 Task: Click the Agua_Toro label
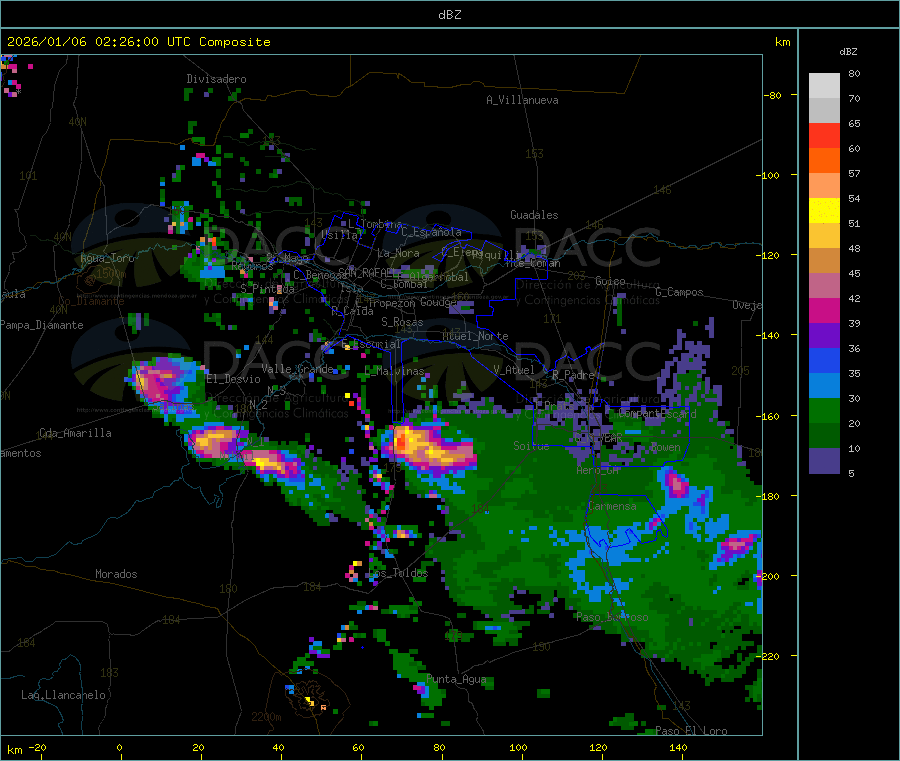click(107, 258)
